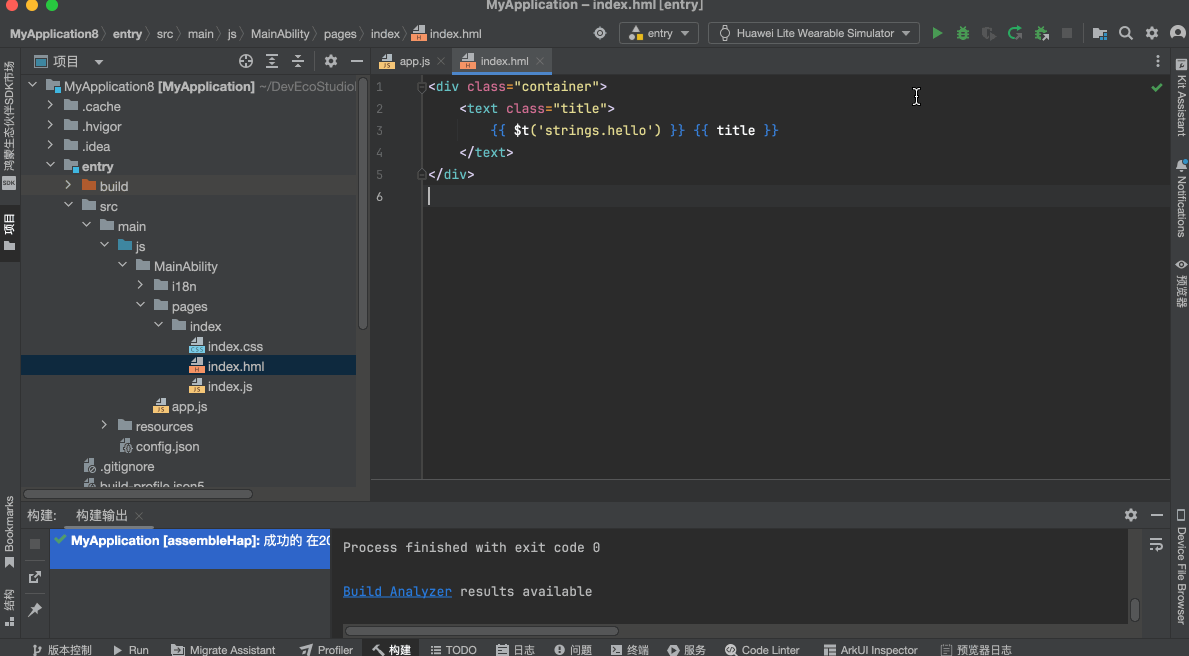The height and width of the screenshot is (656, 1189).
Task: Expand the i18n folder
Action: pyautogui.click(x=140, y=285)
